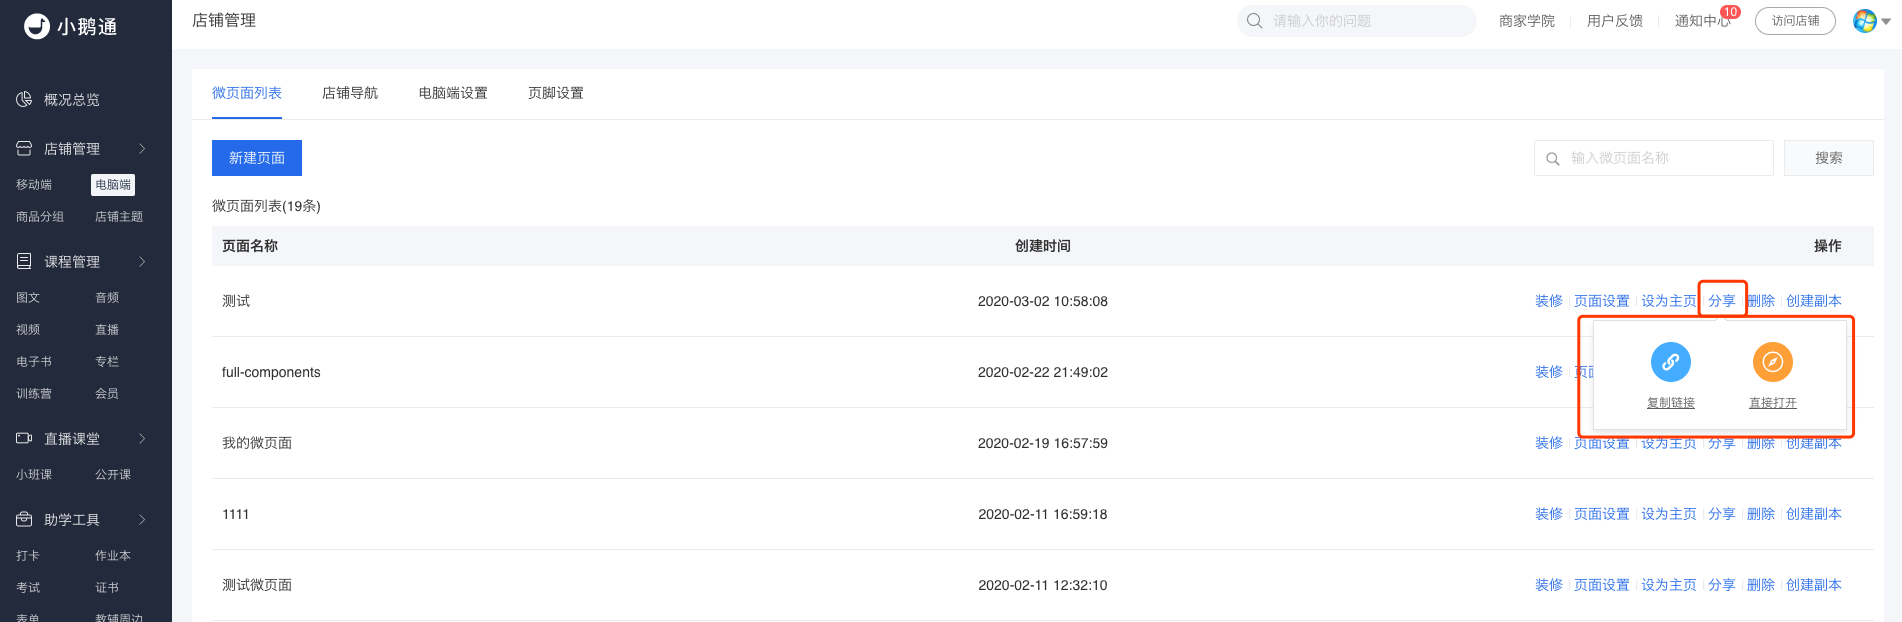
Task: Click the 新建页面 button
Action: (x=257, y=158)
